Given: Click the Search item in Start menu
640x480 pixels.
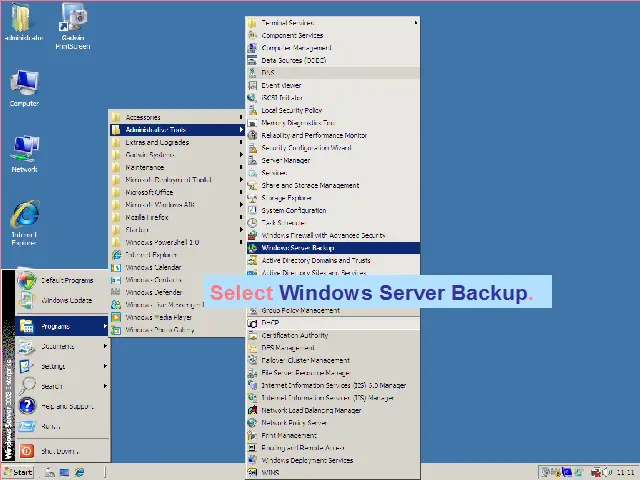Looking at the screenshot, I should point(63,386).
